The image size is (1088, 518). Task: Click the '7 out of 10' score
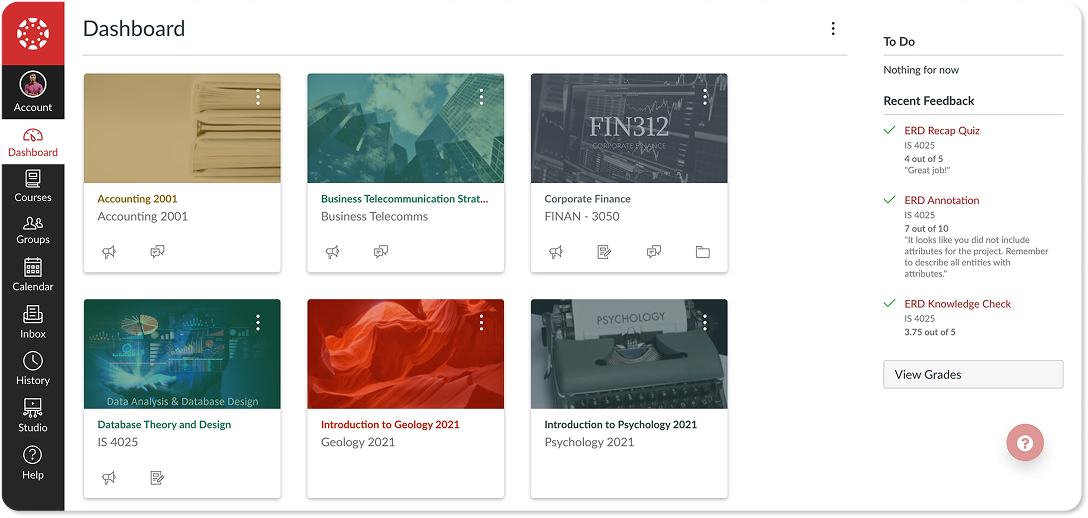pyautogui.click(x=926, y=228)
